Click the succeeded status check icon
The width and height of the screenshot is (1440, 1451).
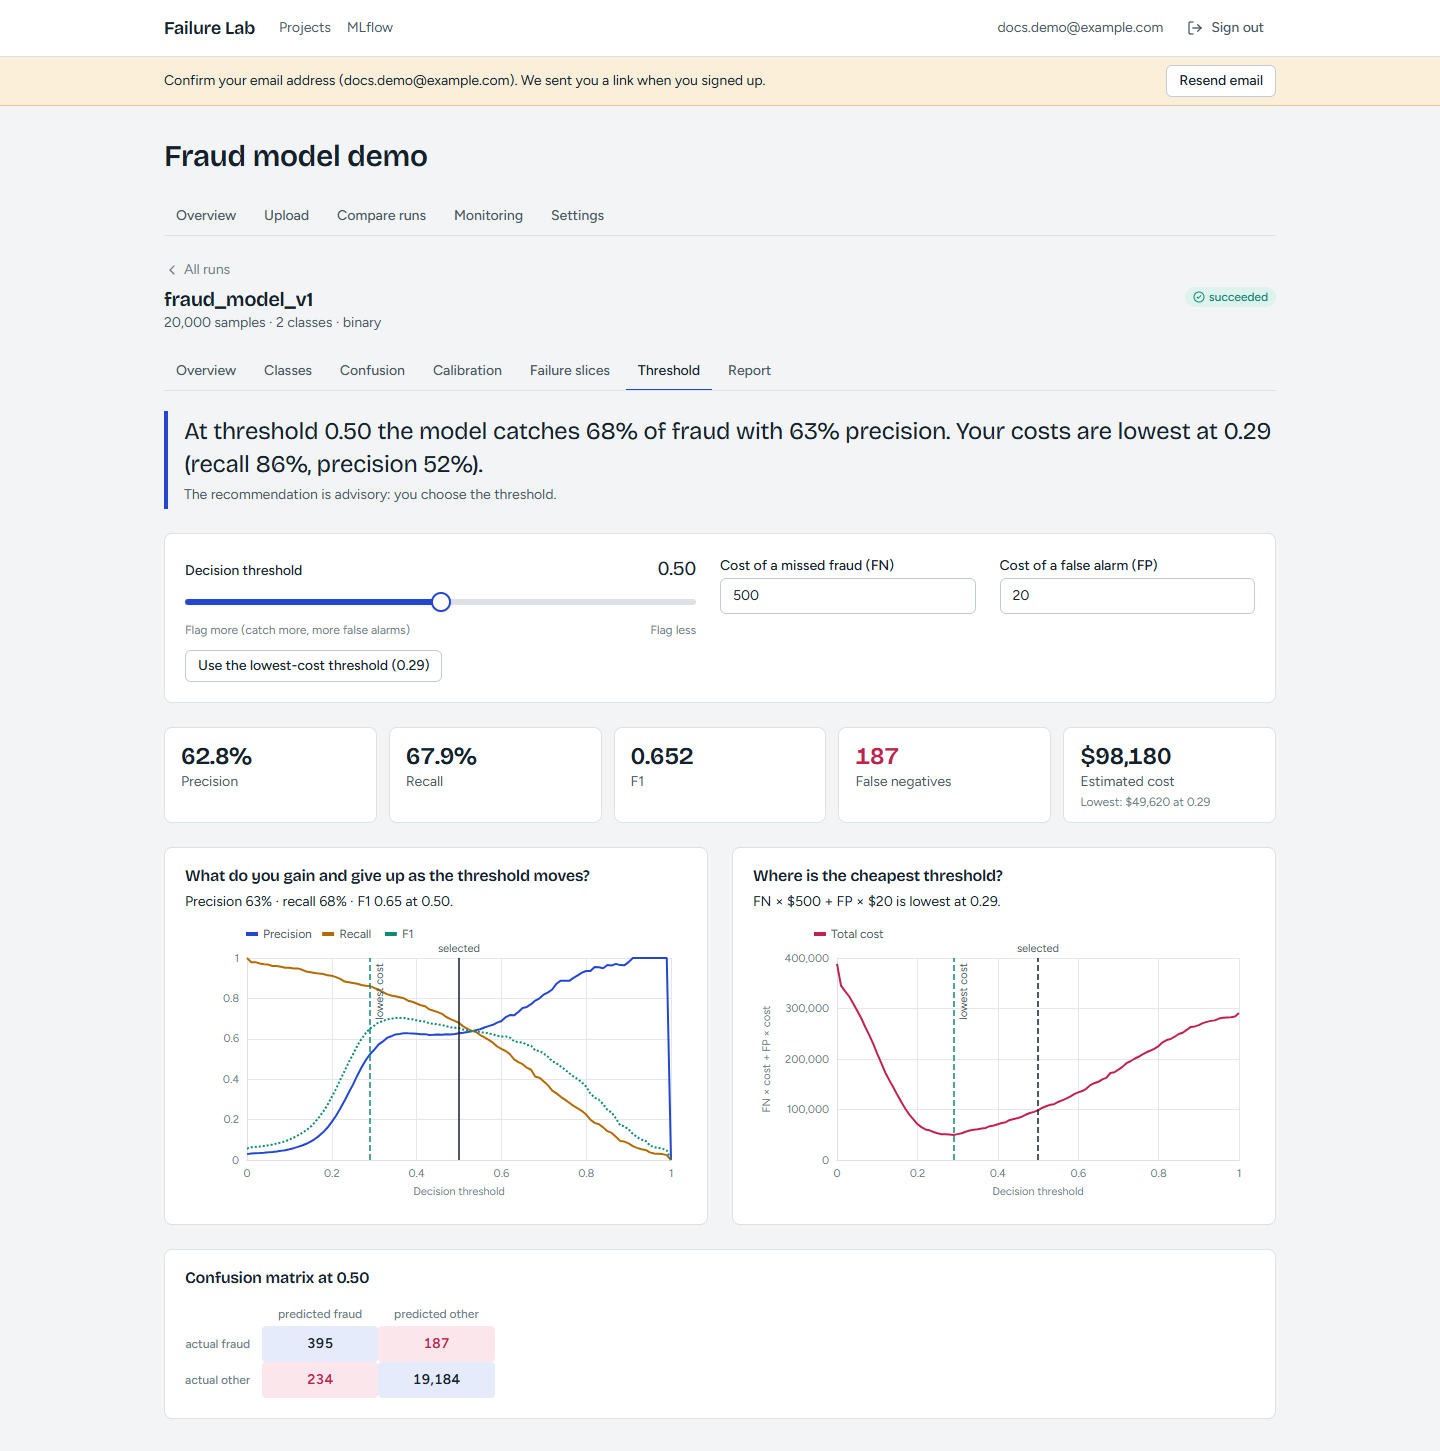click(x=1198, y=297)
